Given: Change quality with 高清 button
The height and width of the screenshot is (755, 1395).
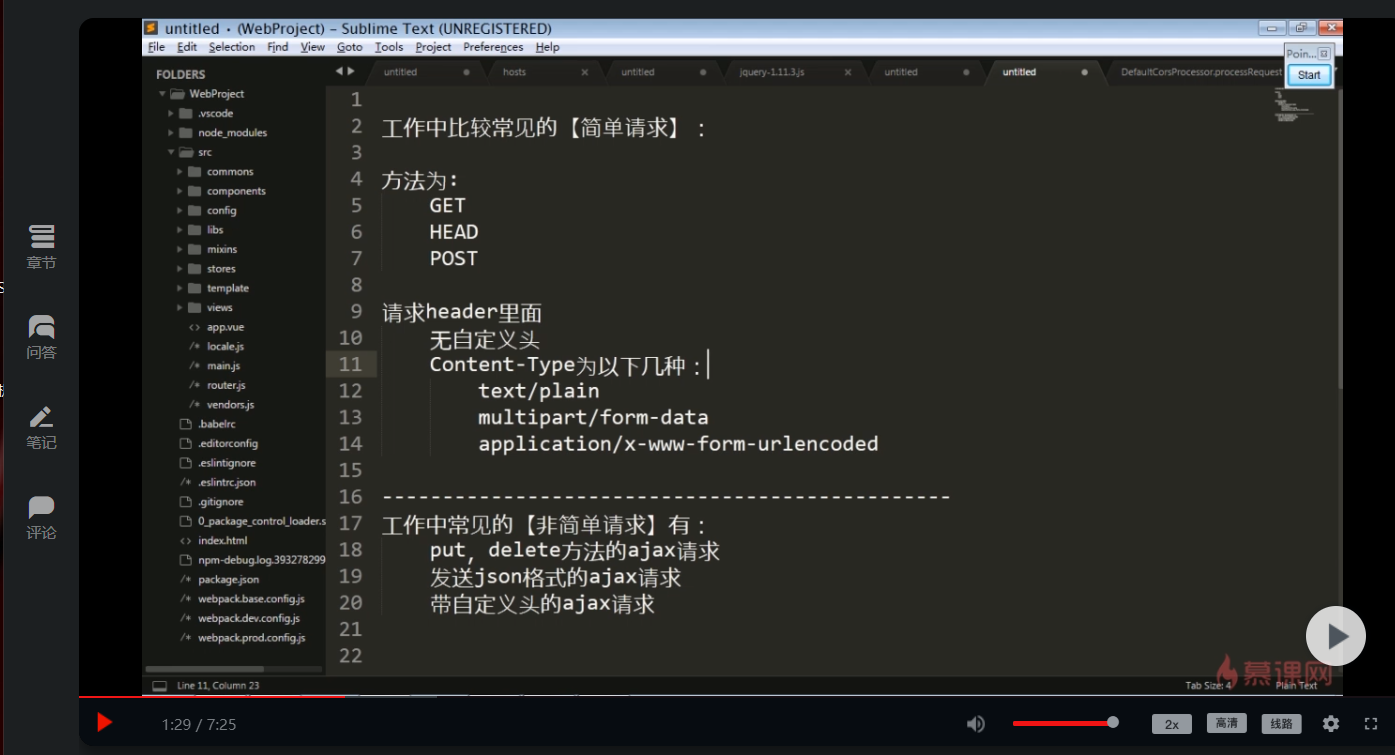Looking at the screenshot, I should tap(1227, 723).
